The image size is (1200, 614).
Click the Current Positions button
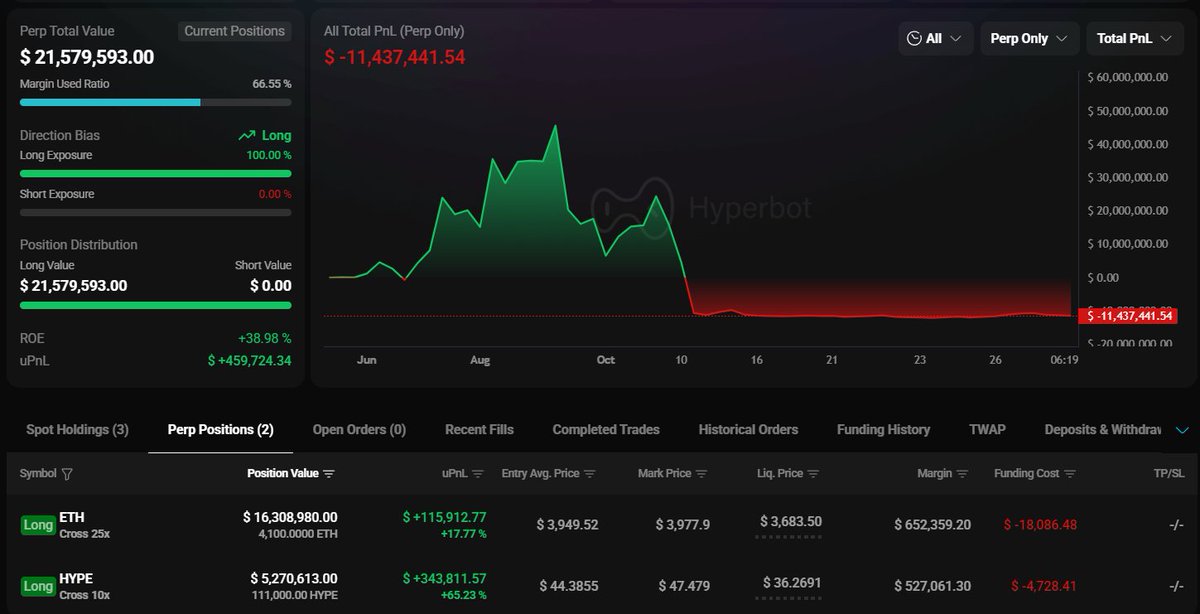235,31
